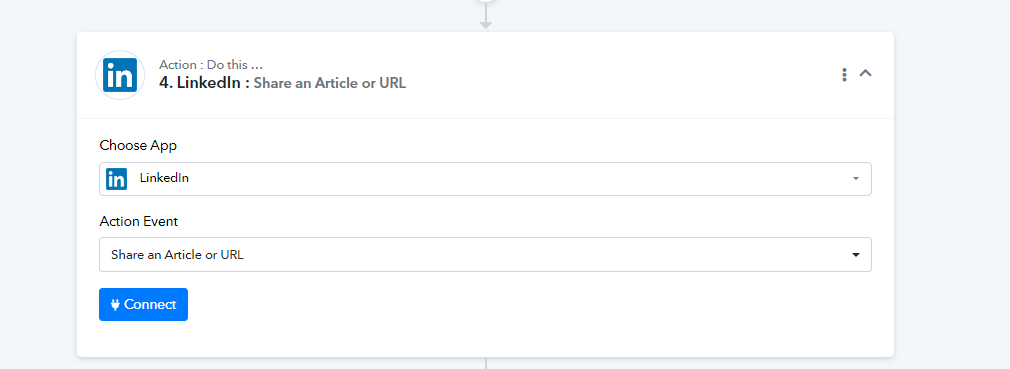The width and height of the screenshot is (1010, 369).
Task: Click the 'Action : Do this ...' text
Action: pyautogui.click(x=211, y=64)
